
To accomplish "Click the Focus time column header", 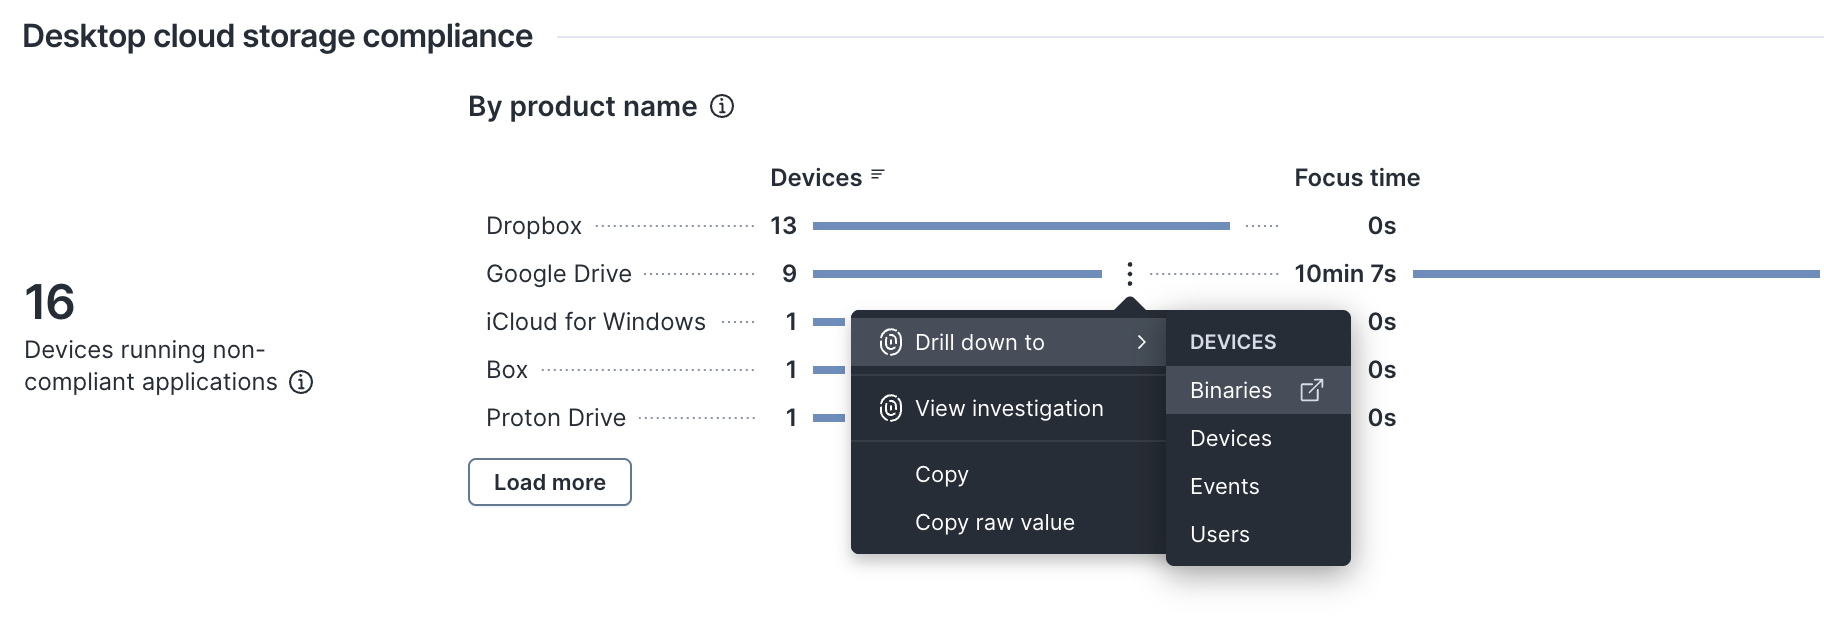I will click(1356, 178).
